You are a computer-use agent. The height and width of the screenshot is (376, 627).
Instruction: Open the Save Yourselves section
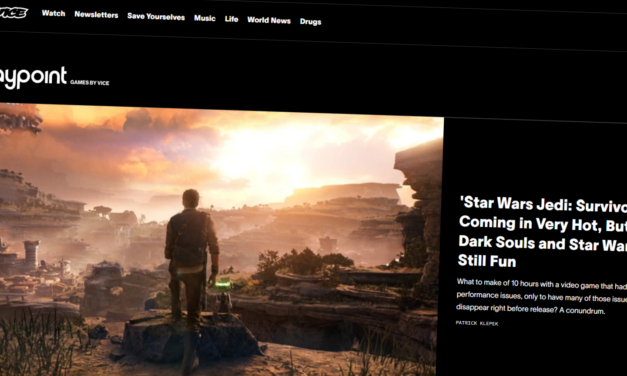tap(156, 17)
